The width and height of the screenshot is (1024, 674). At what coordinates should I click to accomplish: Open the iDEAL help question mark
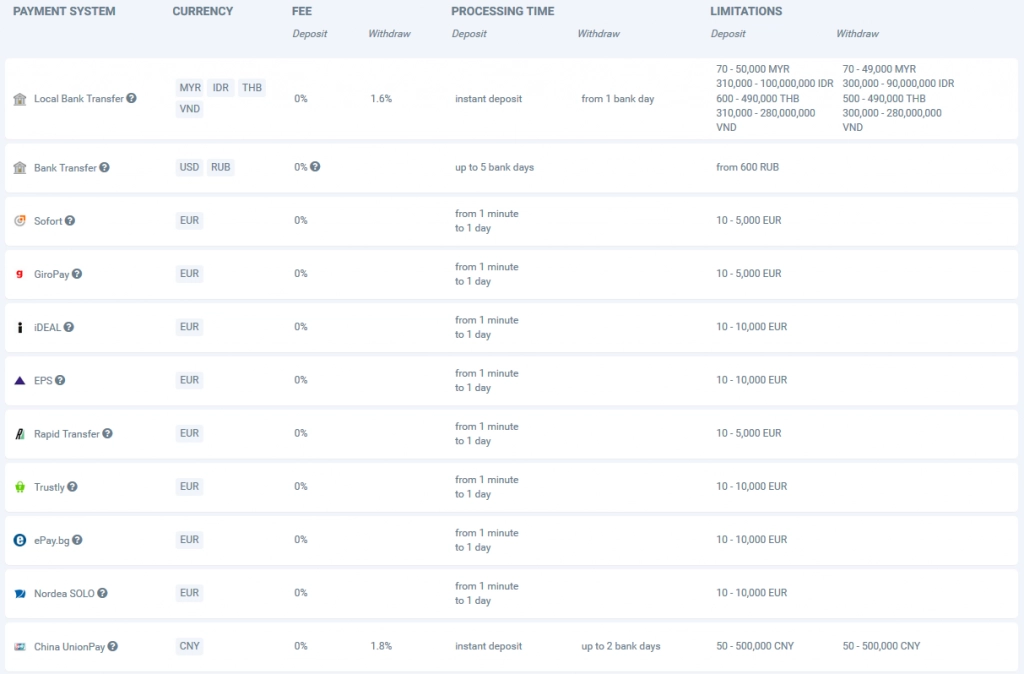[x=69, y=327]
